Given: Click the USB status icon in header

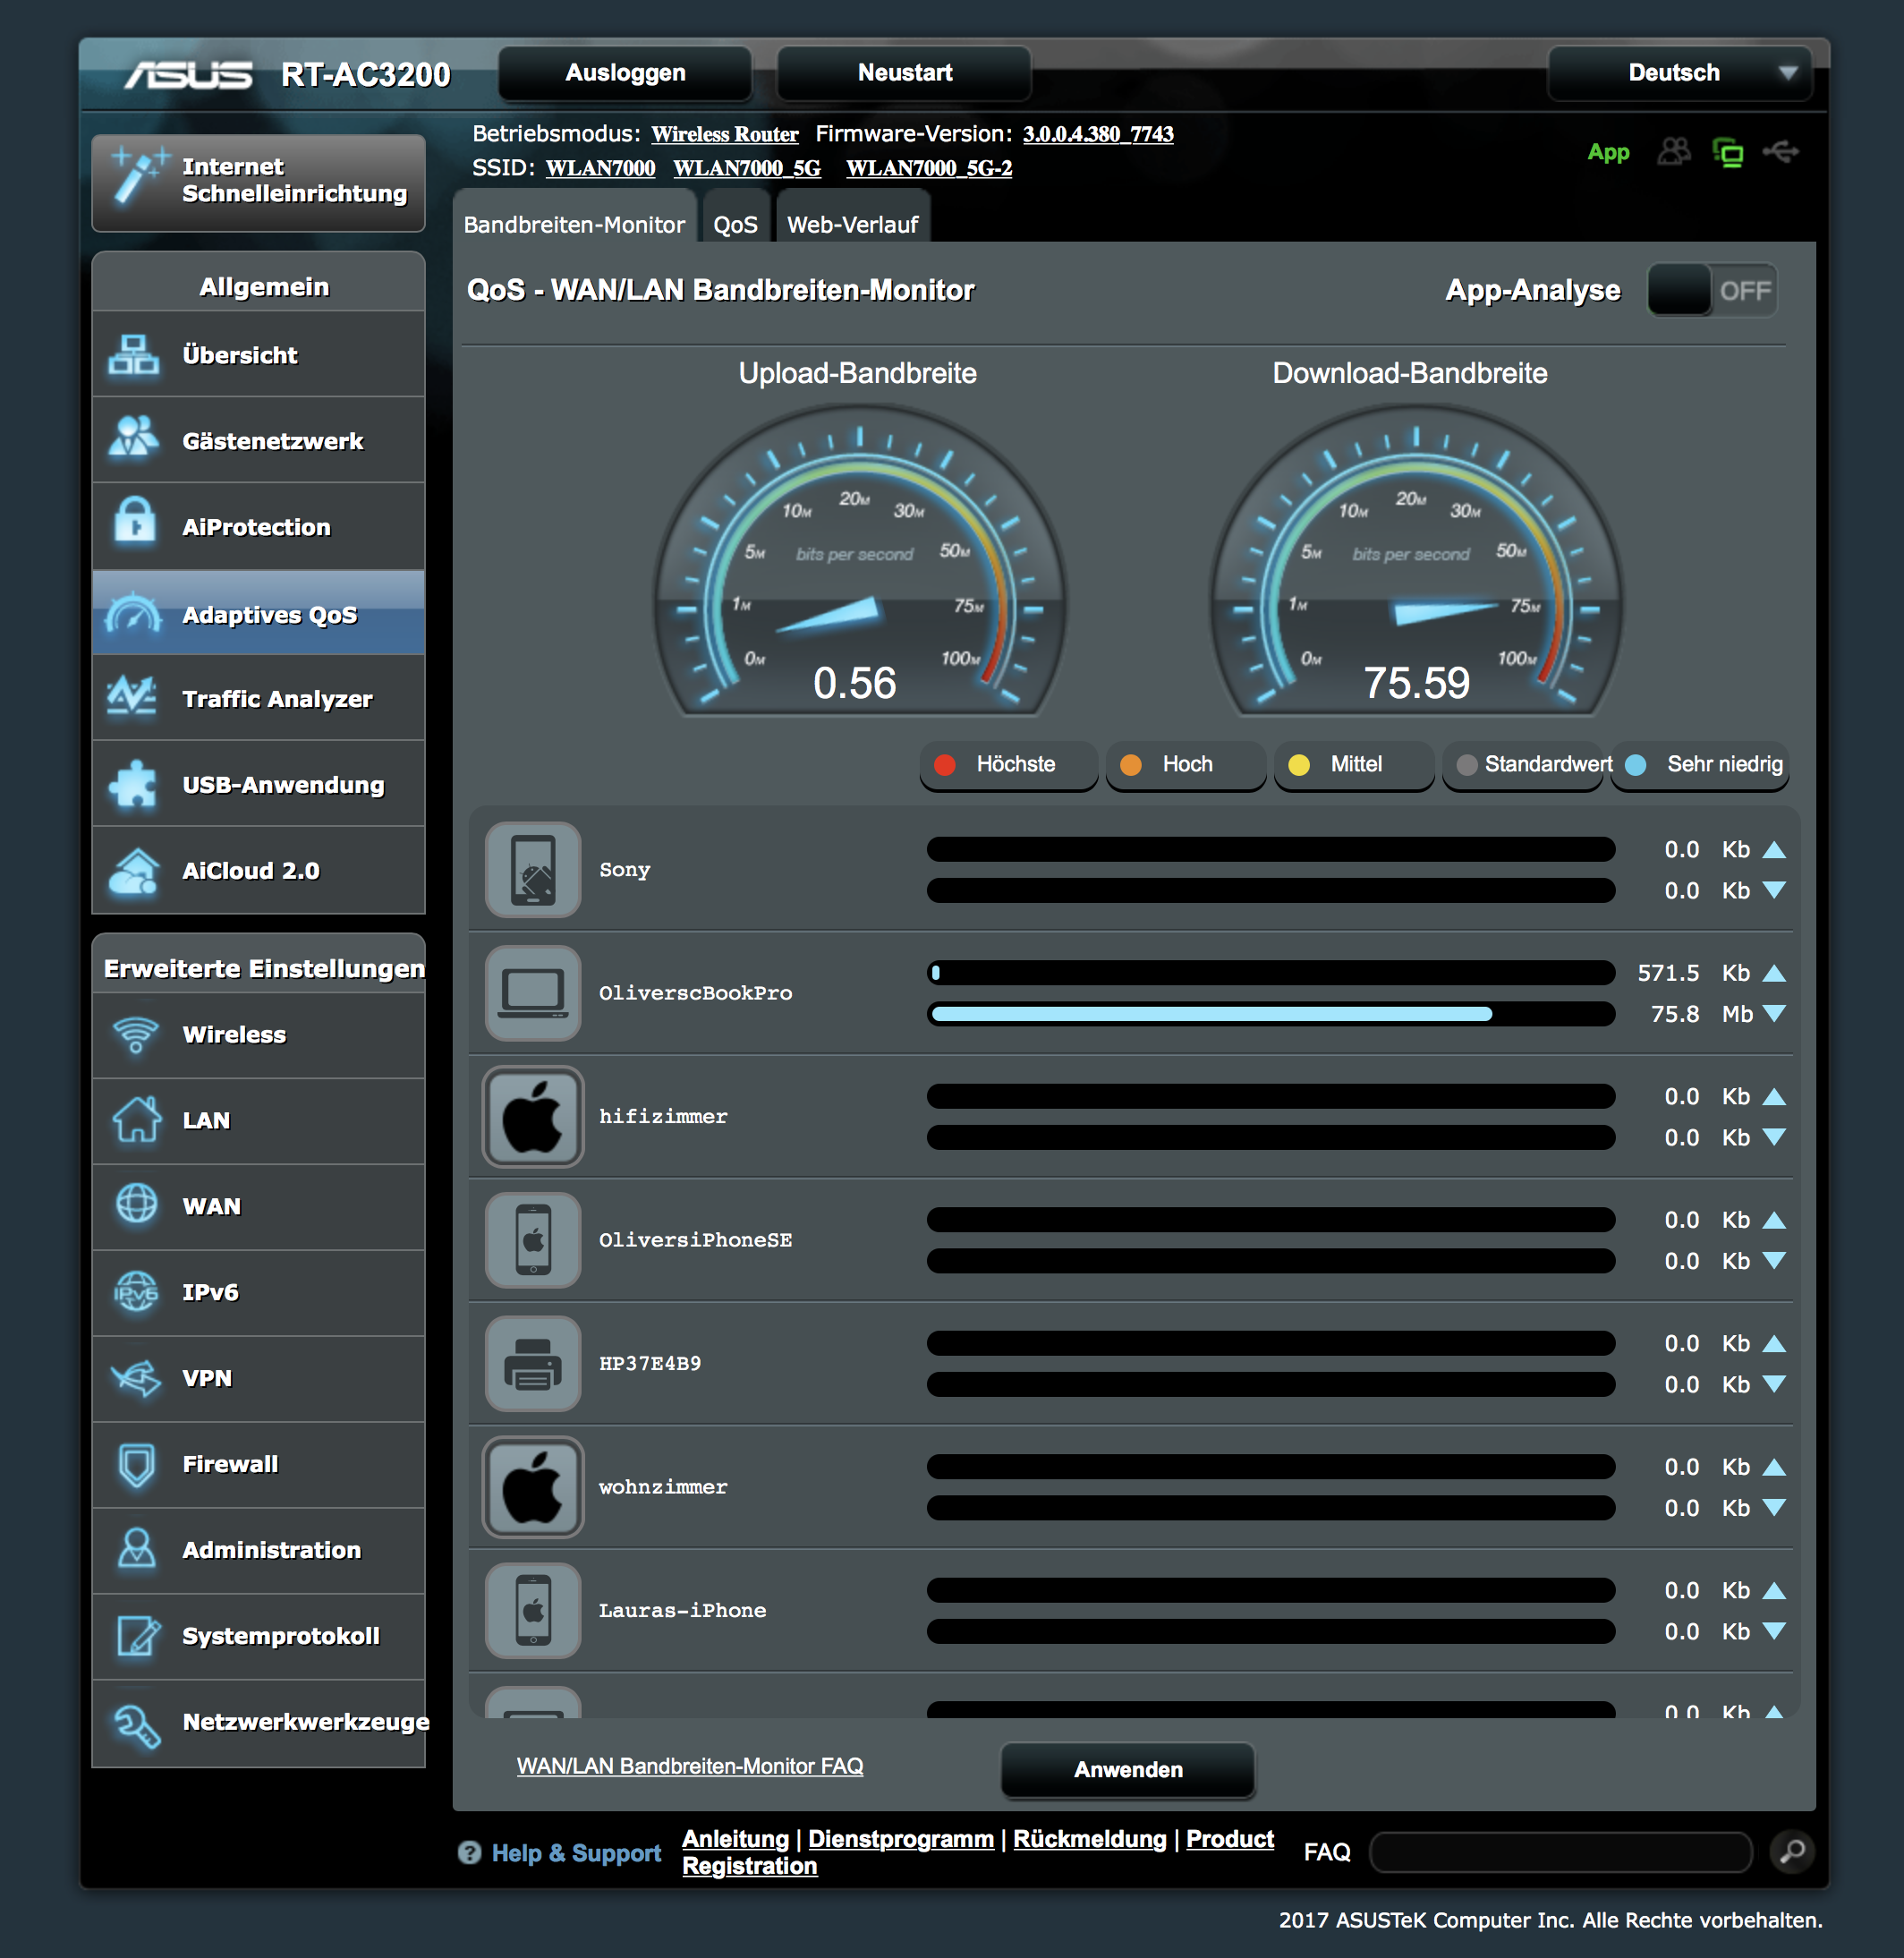Looking at the screenshot, I should 1780,152.
